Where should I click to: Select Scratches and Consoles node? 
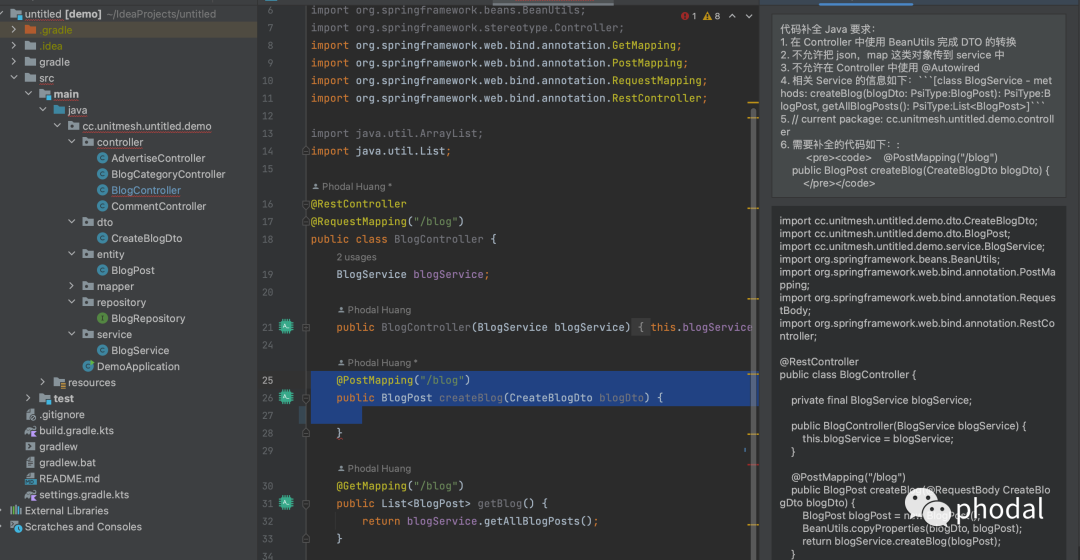coord(83,527)
